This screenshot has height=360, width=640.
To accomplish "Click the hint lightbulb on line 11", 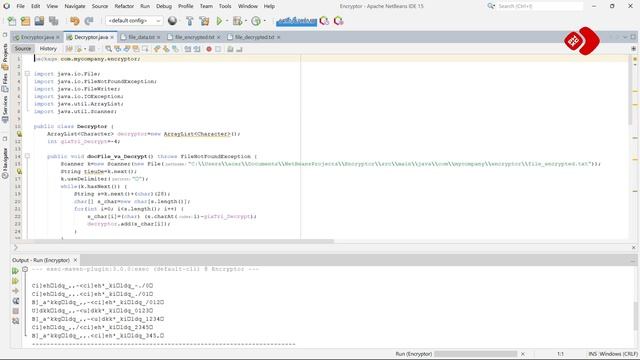I will tap(19, 134).
